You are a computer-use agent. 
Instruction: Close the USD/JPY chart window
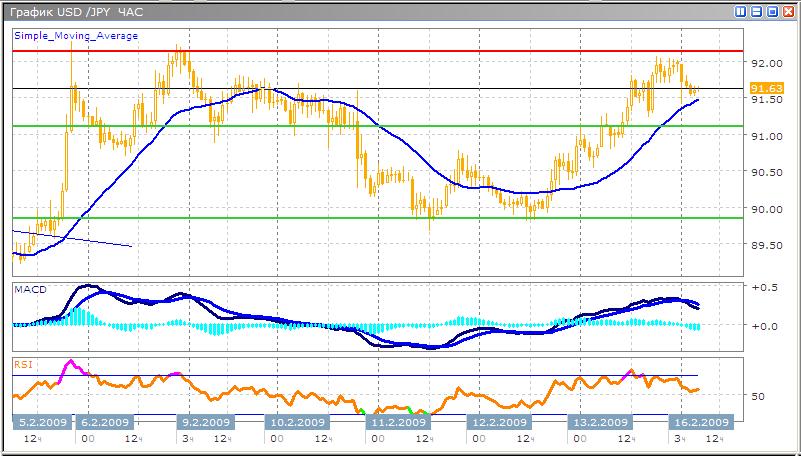tap(788, 12)
